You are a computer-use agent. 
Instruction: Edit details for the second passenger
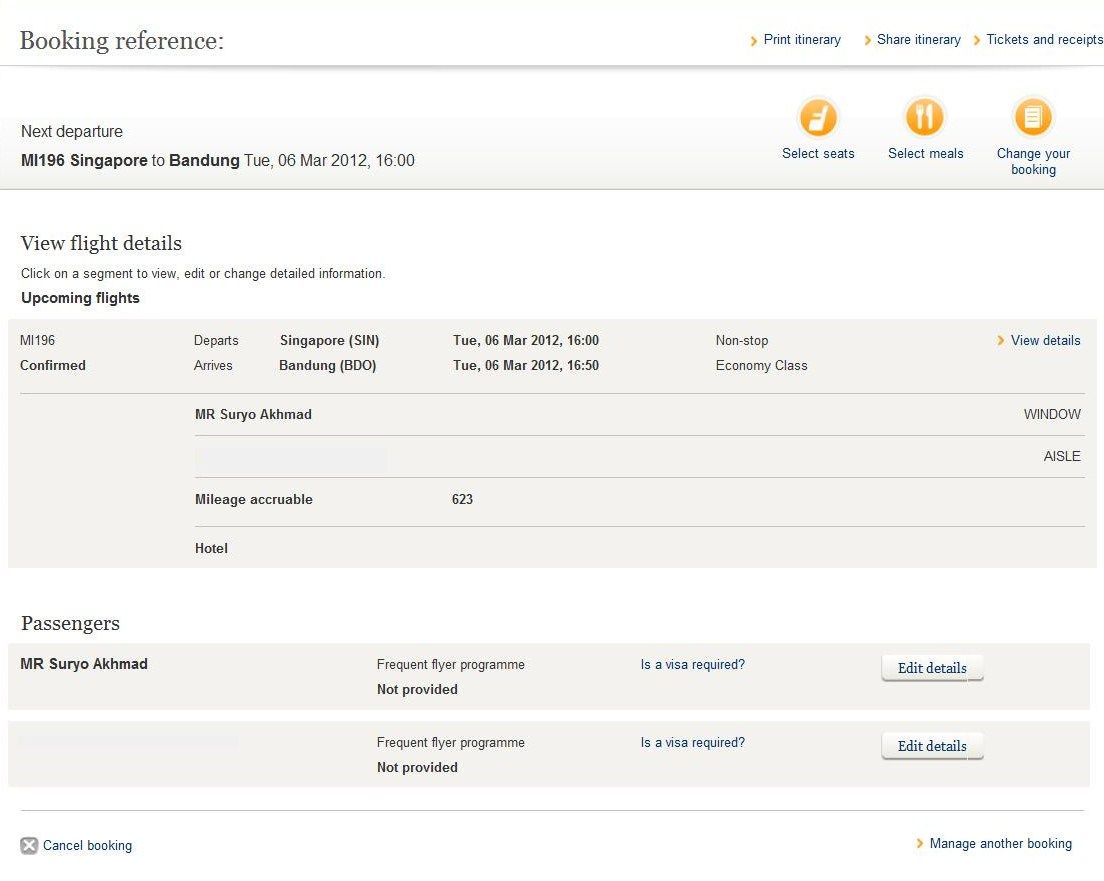point(932,746)
